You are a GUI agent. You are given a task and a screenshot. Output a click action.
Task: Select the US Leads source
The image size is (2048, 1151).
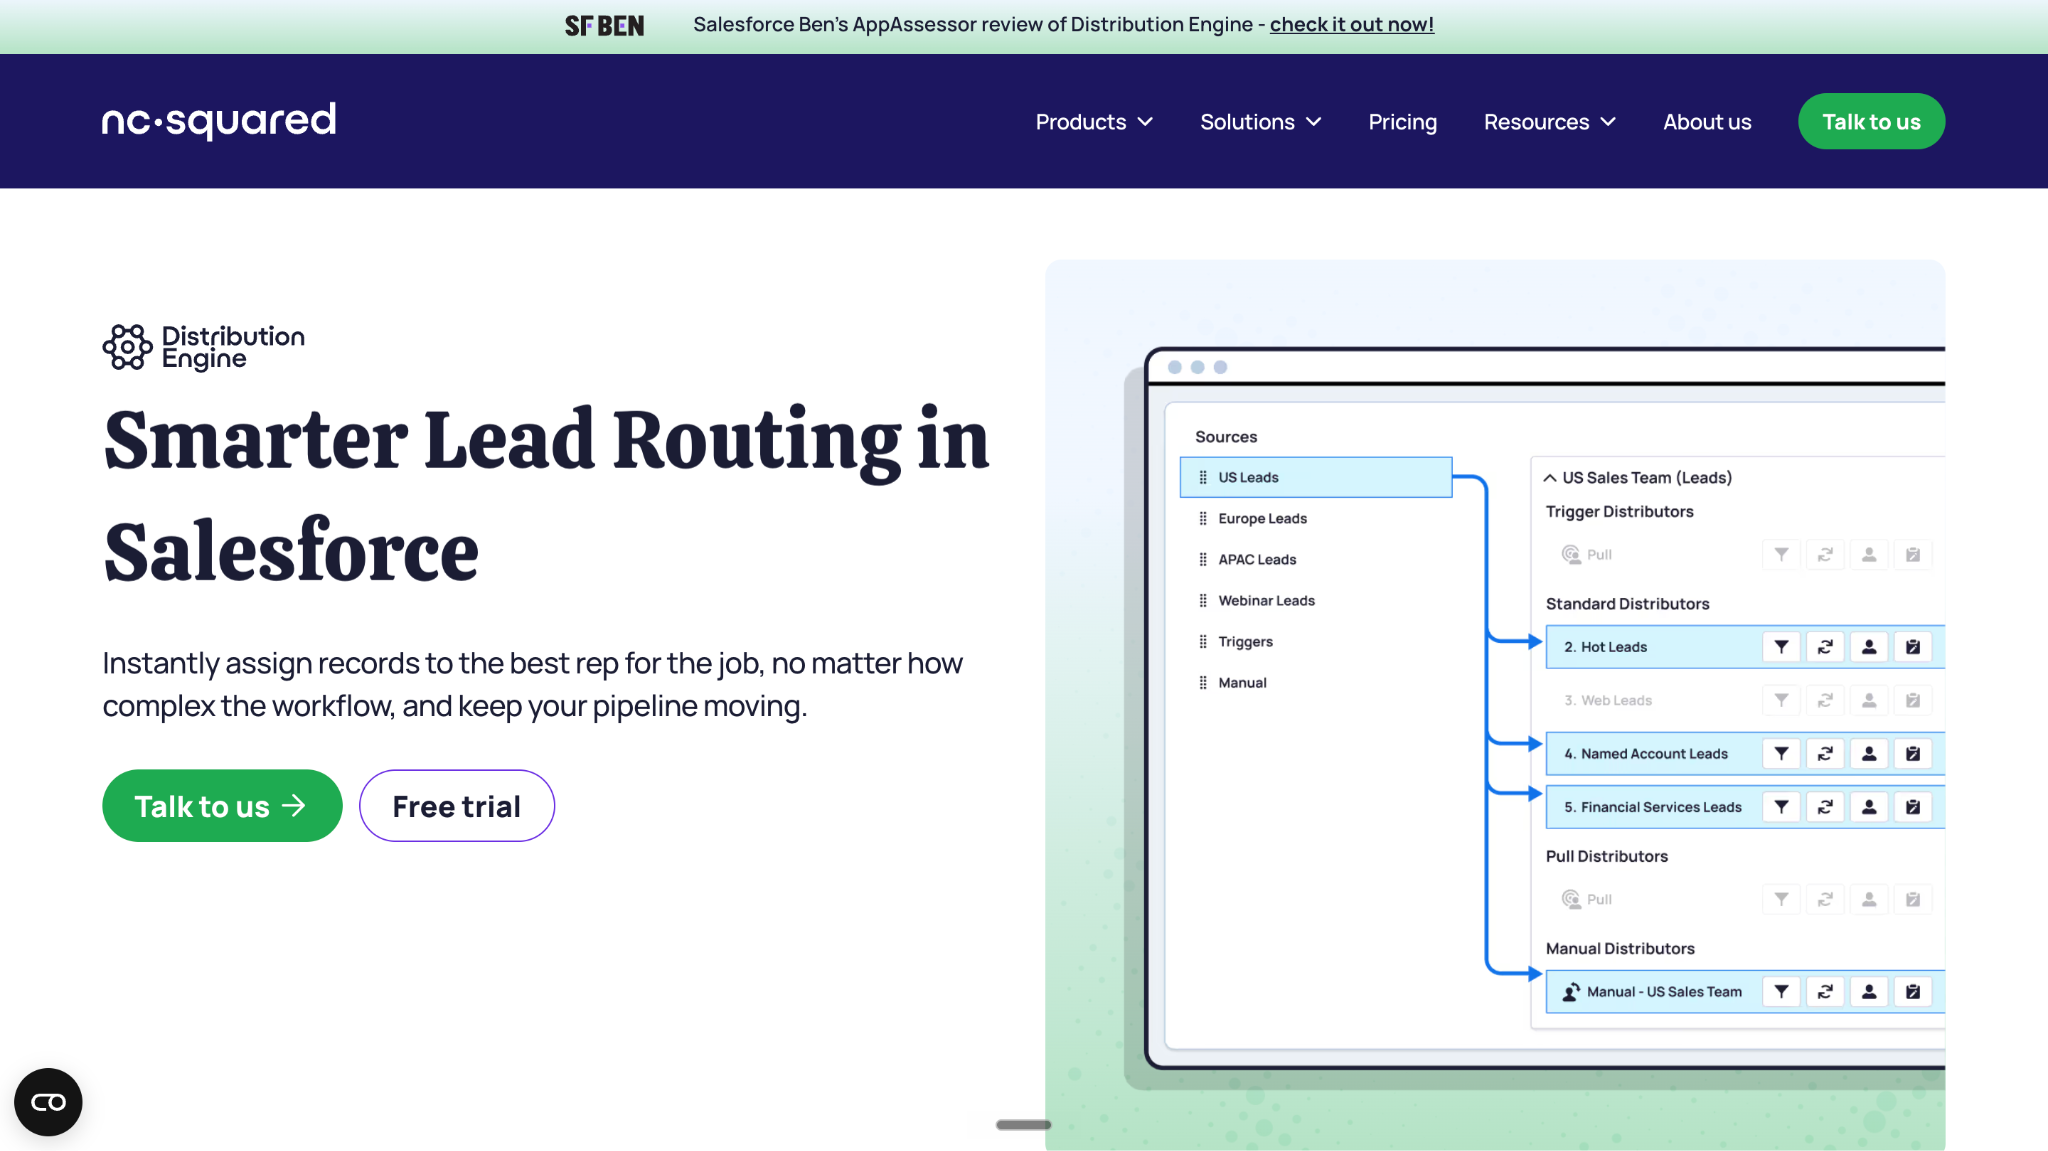tap(1316, 478)
